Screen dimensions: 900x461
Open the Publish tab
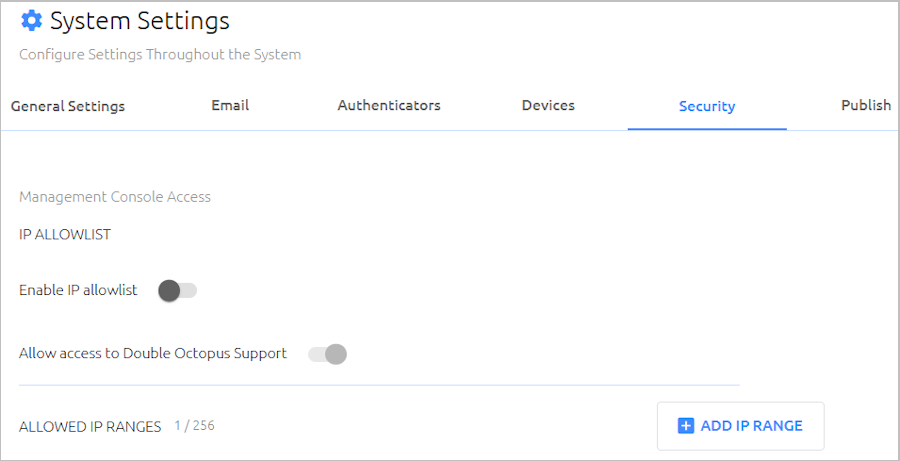866,106
